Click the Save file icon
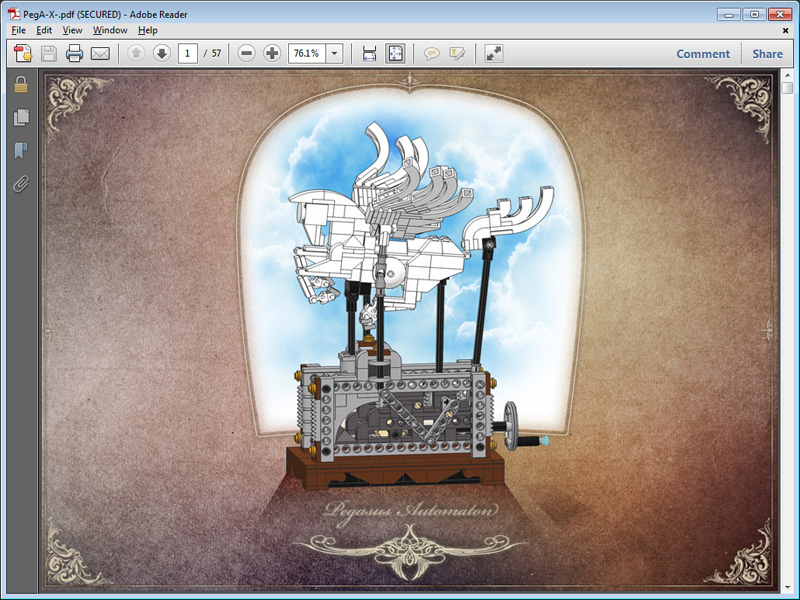Viewport: 800px width, 600px height. (x=49, y=54)
